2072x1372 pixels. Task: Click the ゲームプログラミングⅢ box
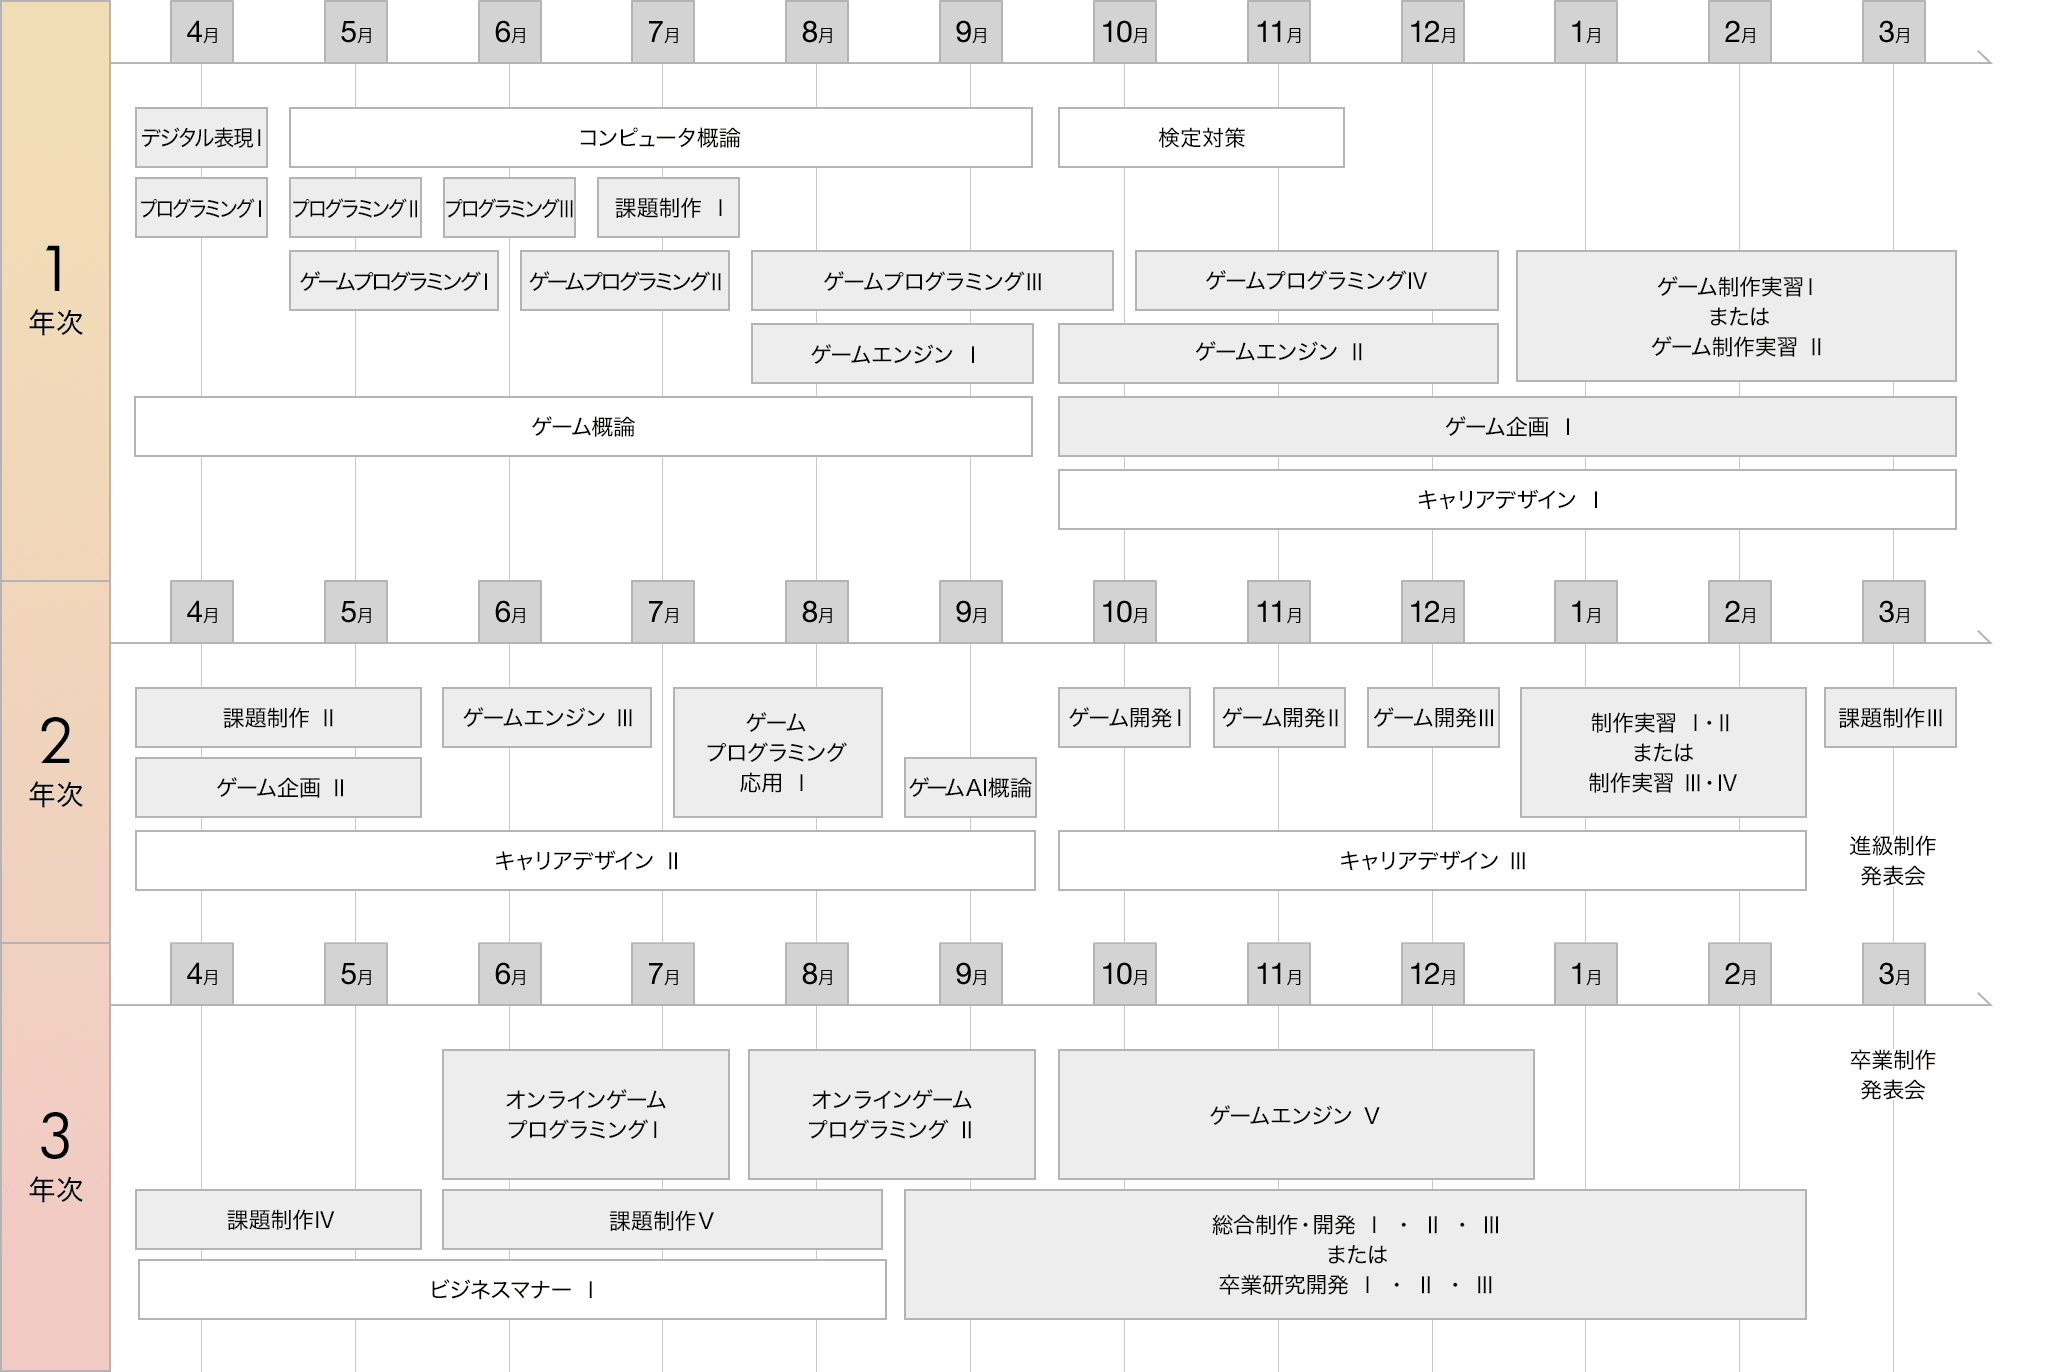tap(932, 281)
